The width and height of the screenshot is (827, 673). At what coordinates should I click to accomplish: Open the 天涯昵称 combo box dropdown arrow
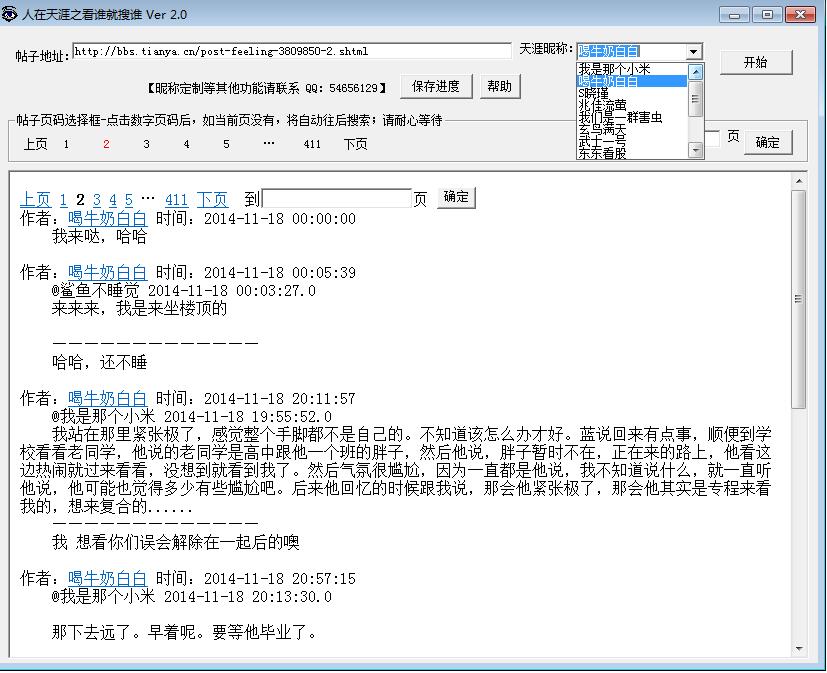coord(694,52)
